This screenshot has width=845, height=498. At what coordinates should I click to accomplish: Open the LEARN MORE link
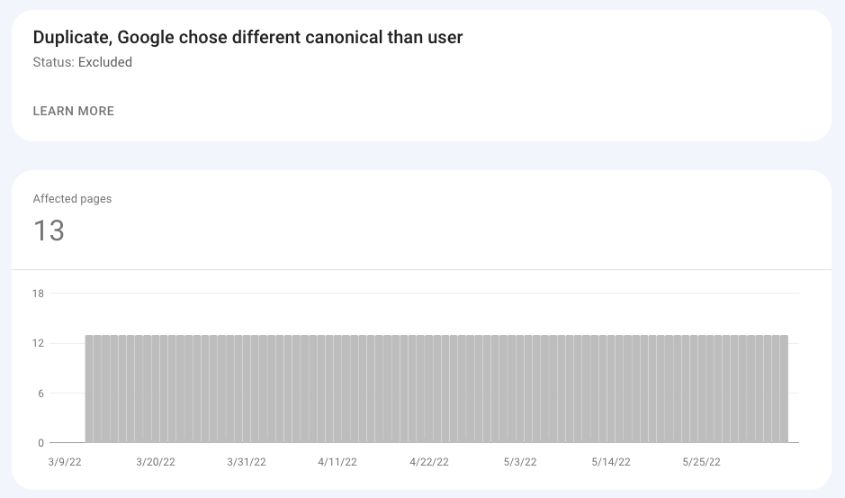(73, 111)
